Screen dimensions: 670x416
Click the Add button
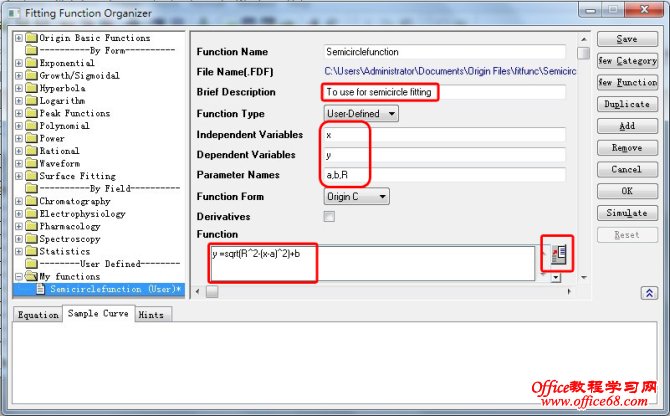(x=627, y=126)
